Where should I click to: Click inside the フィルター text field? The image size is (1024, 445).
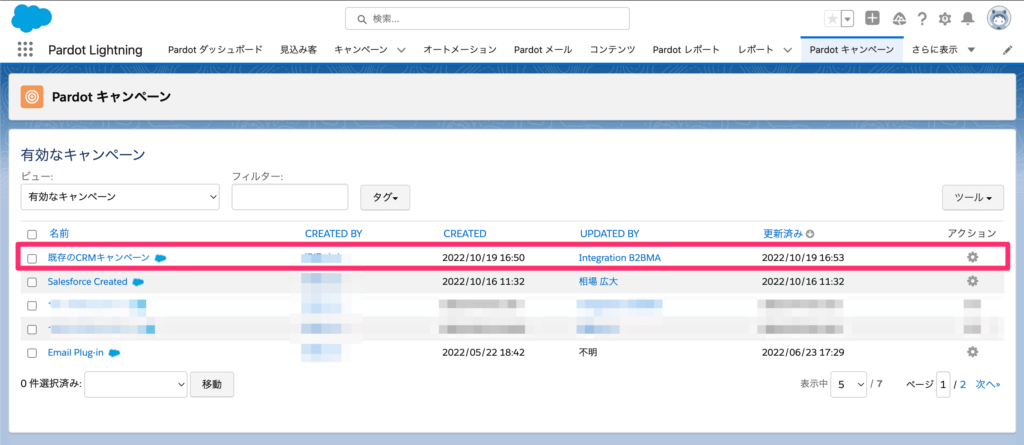[290, 197]
